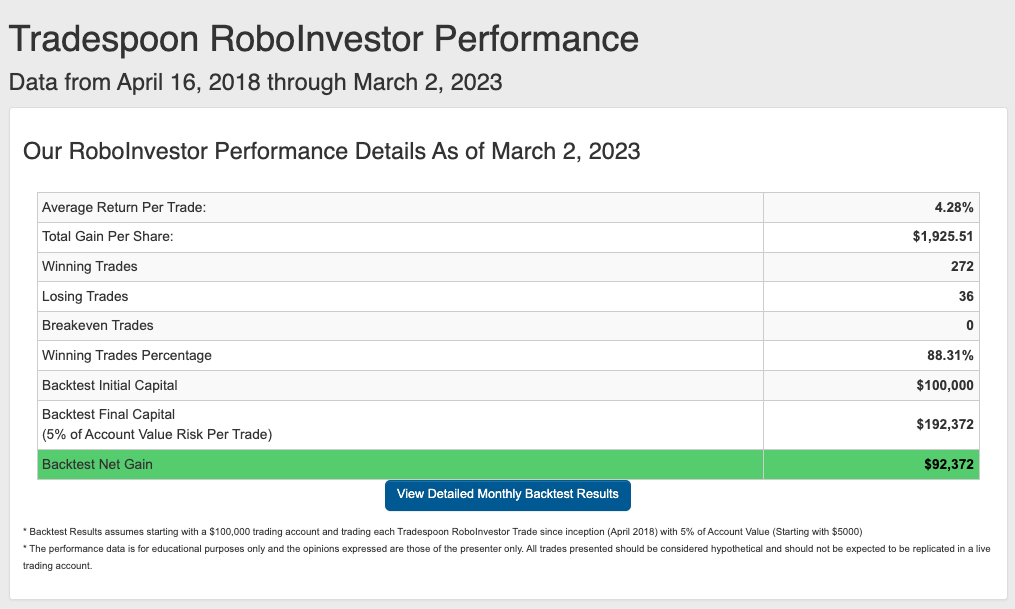Viewport: 1015px width, 609px height.
Task: Select the backtest results assumption footnote
Action: (x=443, y=532)
